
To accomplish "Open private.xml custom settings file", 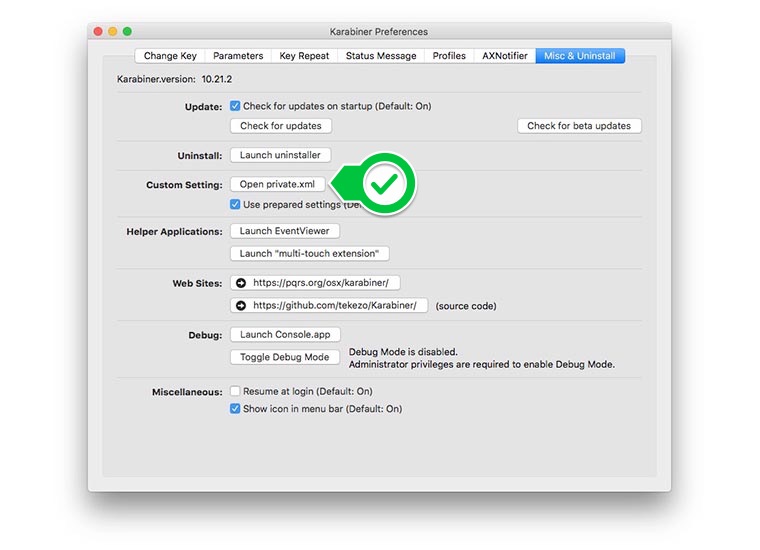I will point(277,184).
